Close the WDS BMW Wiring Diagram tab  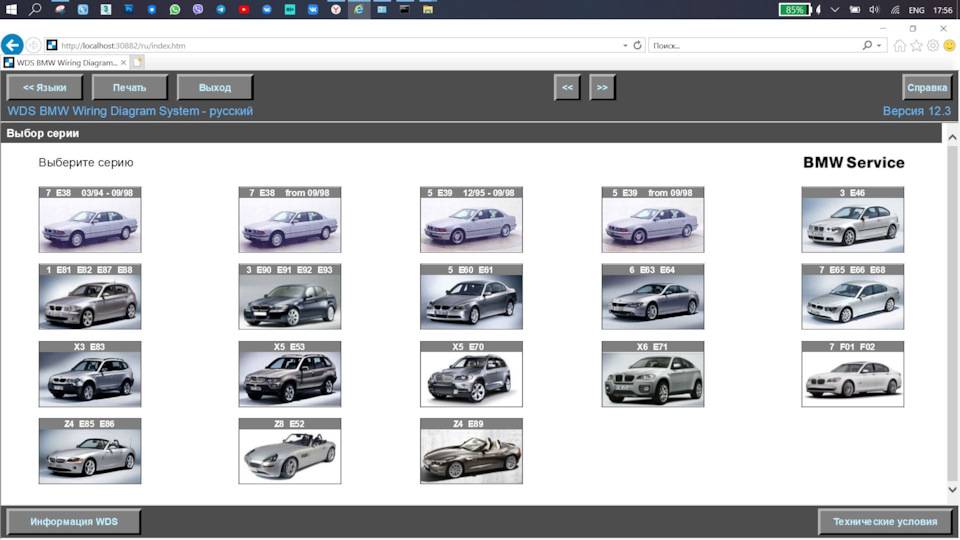123,62
